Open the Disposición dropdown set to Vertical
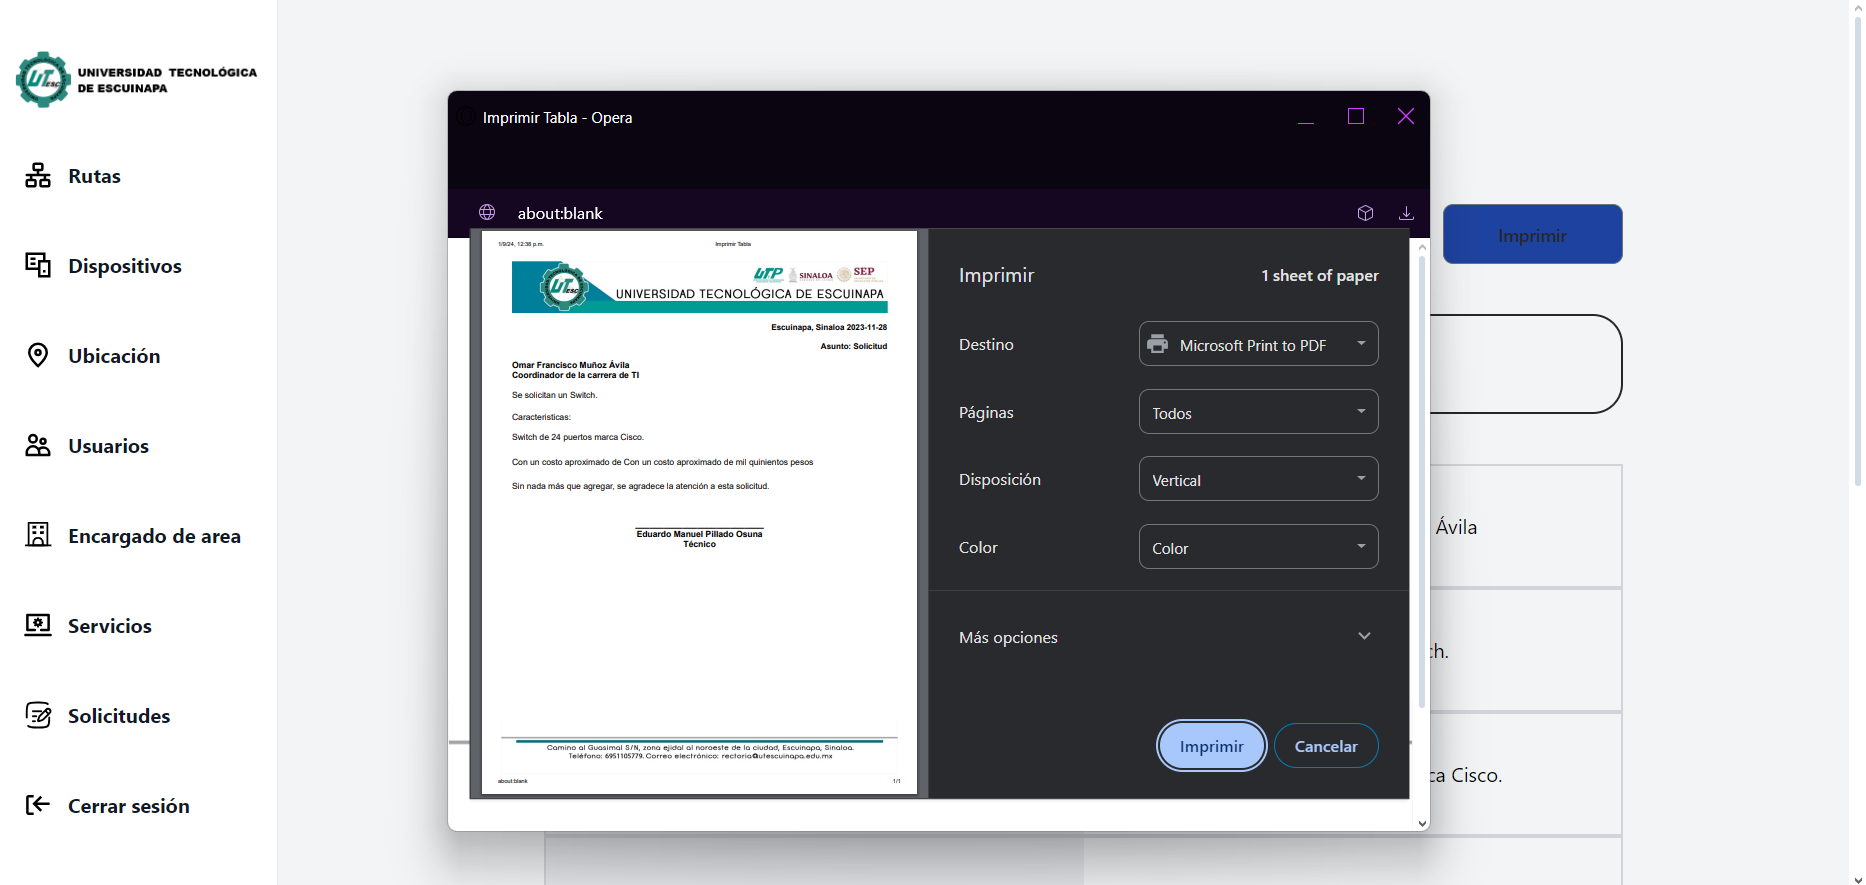Image resolution: width=1866 pixels, height=885 pixels. (x=1258, y=479)
